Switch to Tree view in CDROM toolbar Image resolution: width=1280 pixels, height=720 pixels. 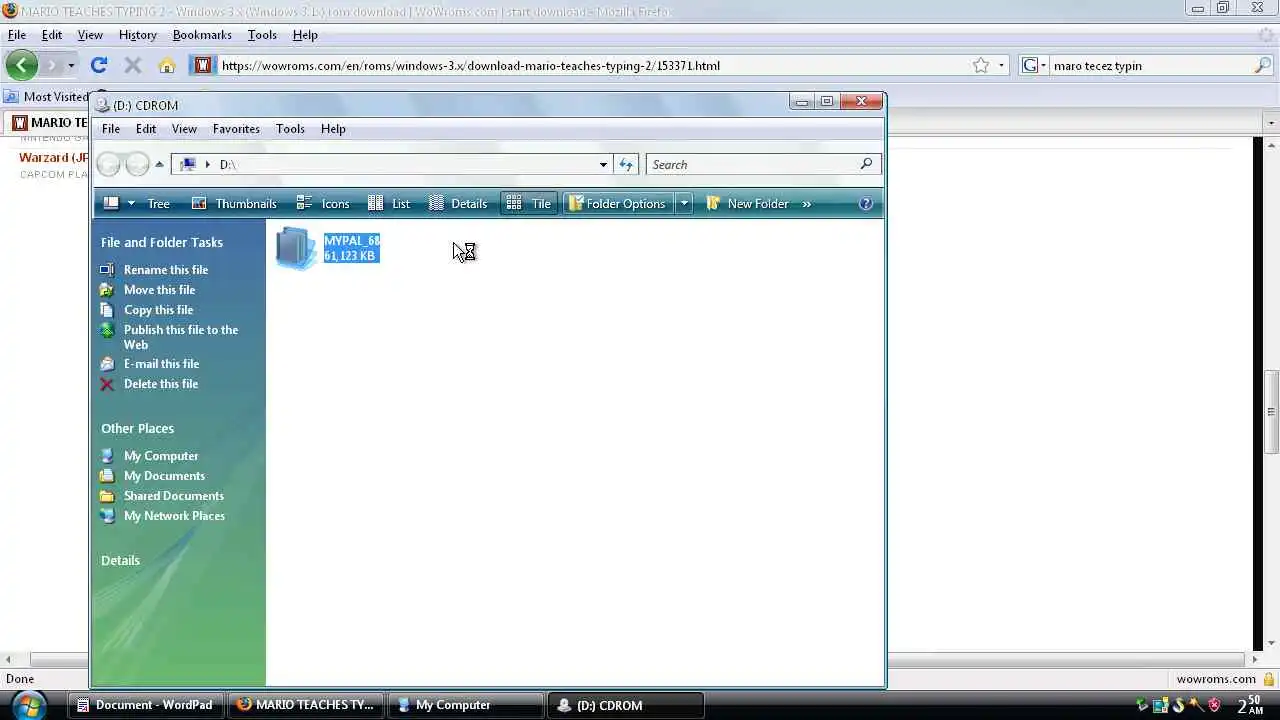[x=158, y=203]
